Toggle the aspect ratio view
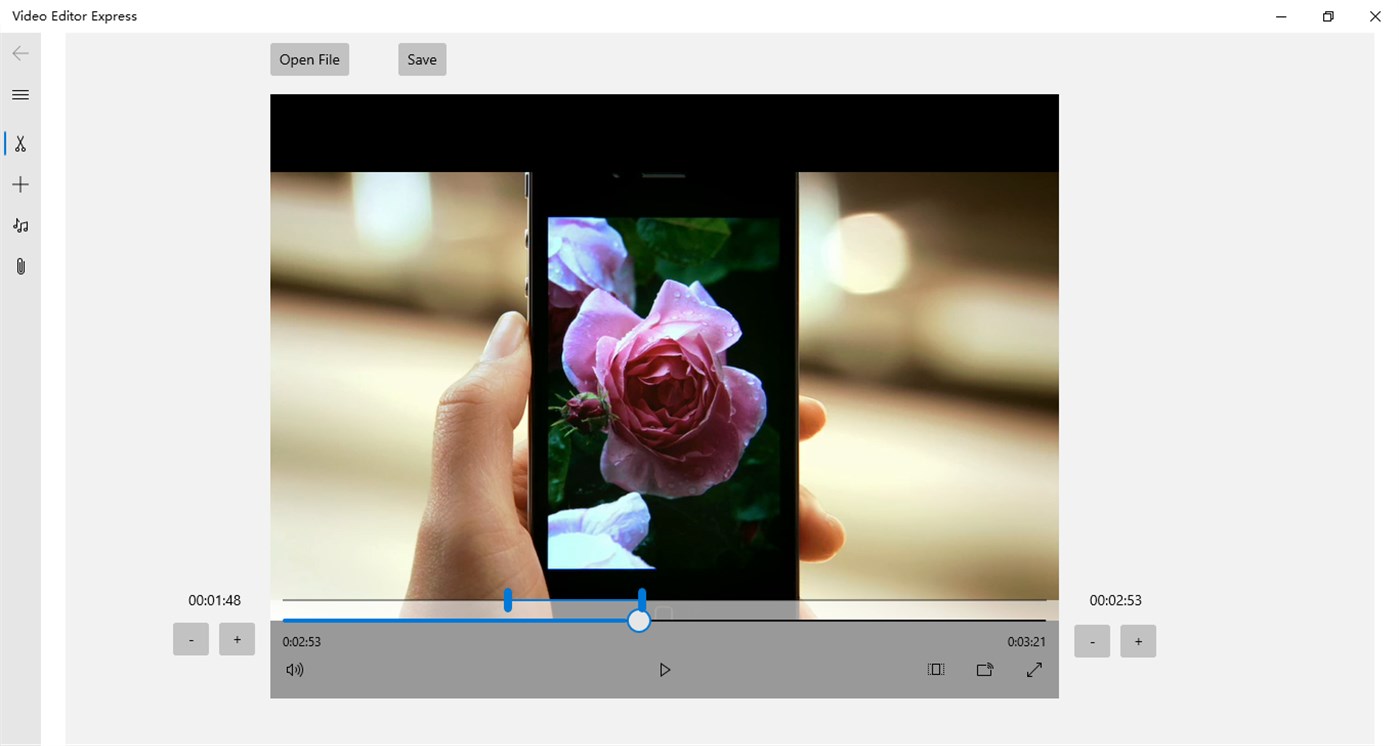Viewport: 1399px width, 746px height. coord(936,669)
